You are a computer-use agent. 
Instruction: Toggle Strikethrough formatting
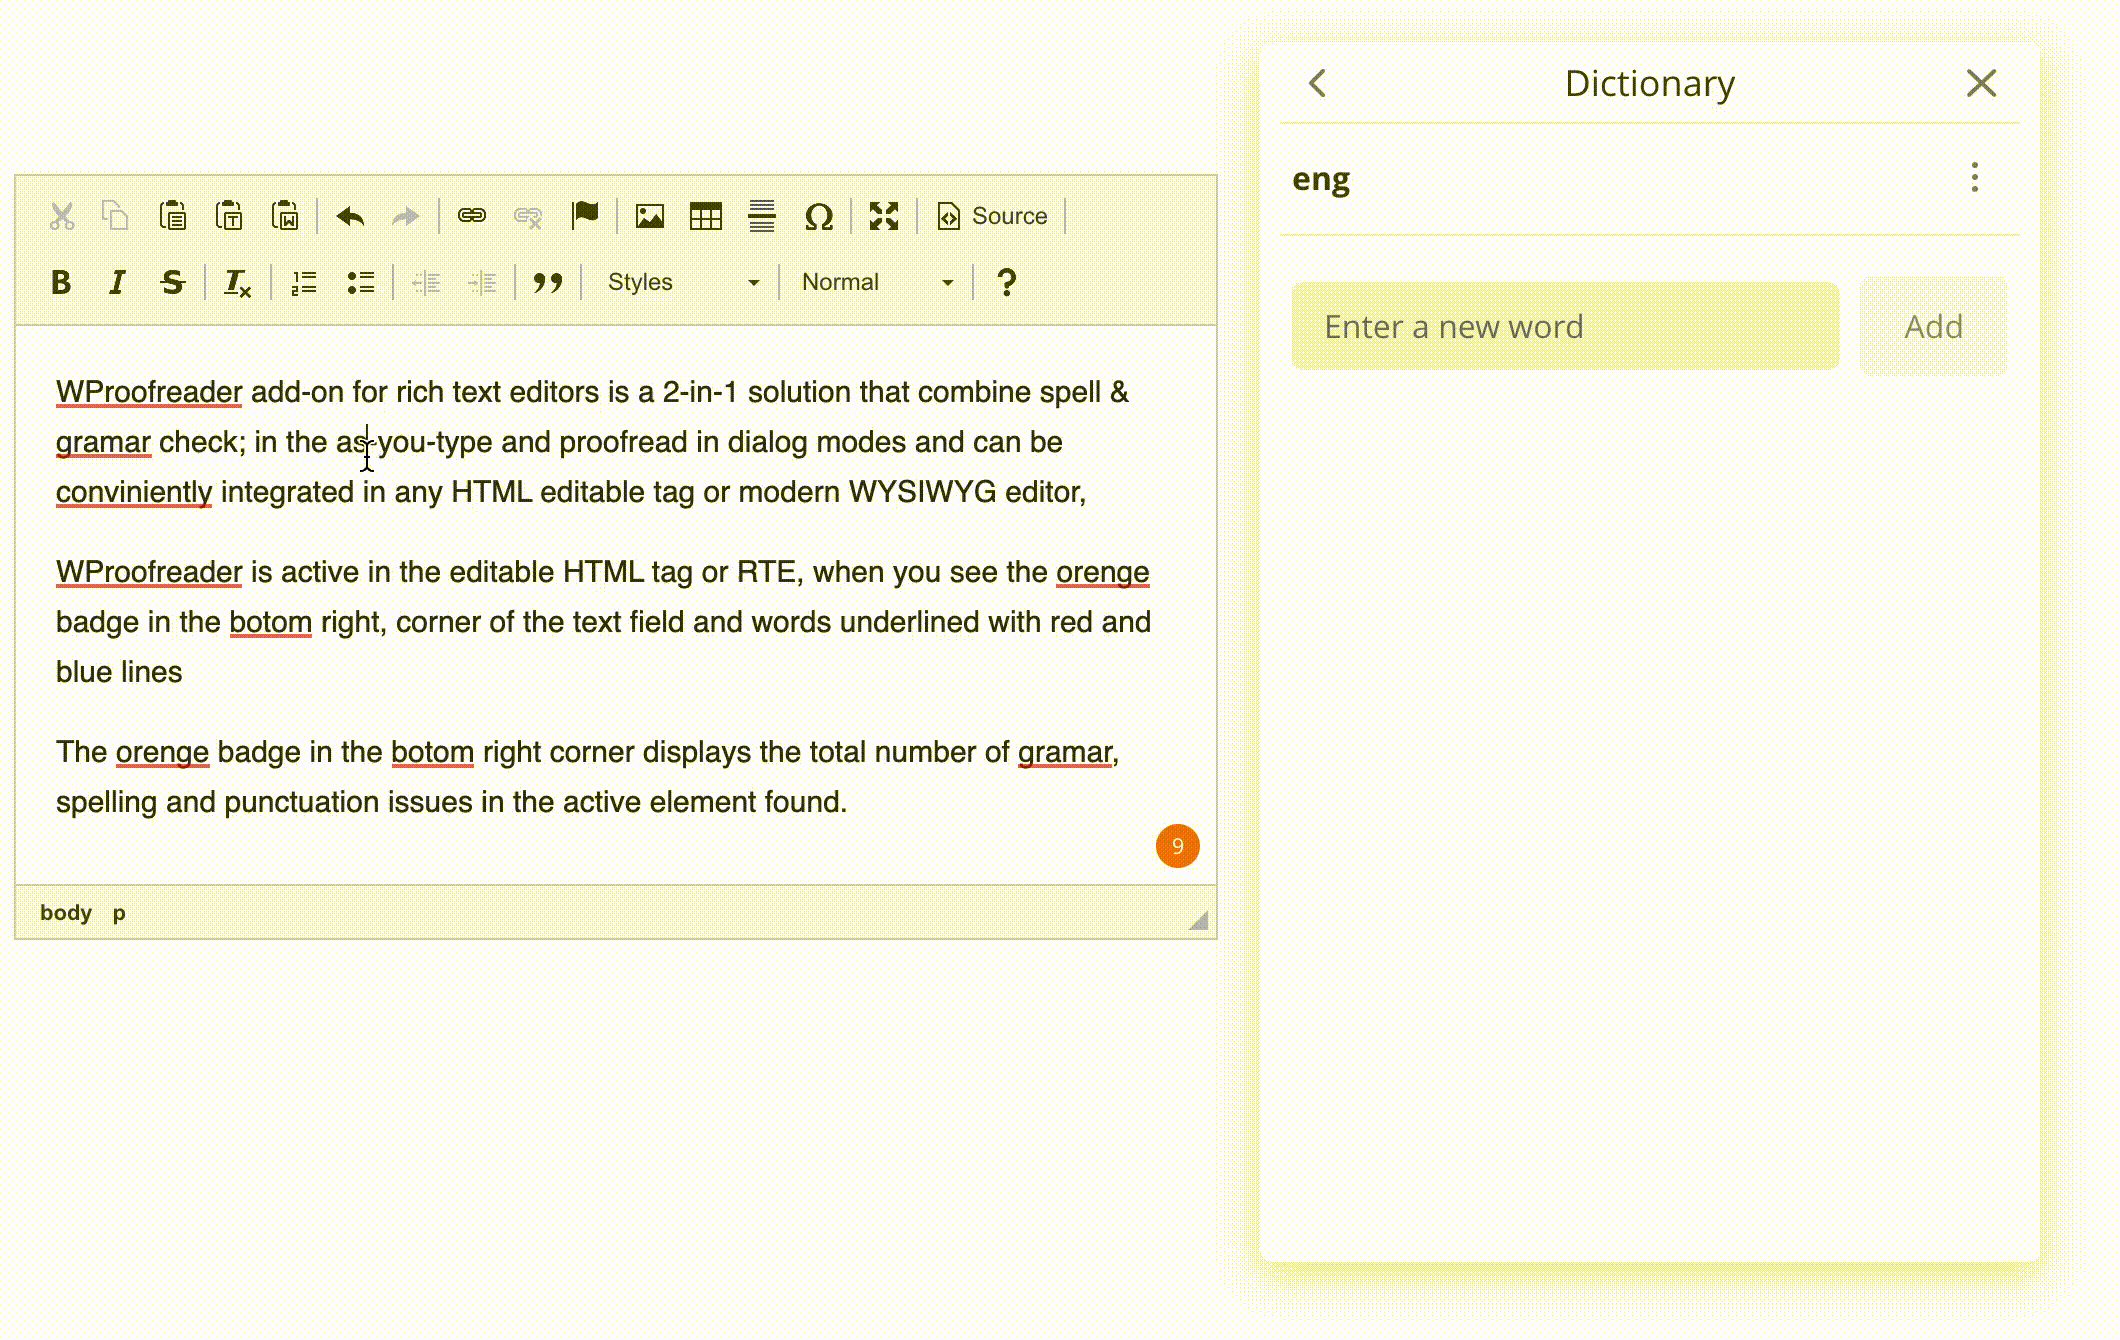point(173,283)
